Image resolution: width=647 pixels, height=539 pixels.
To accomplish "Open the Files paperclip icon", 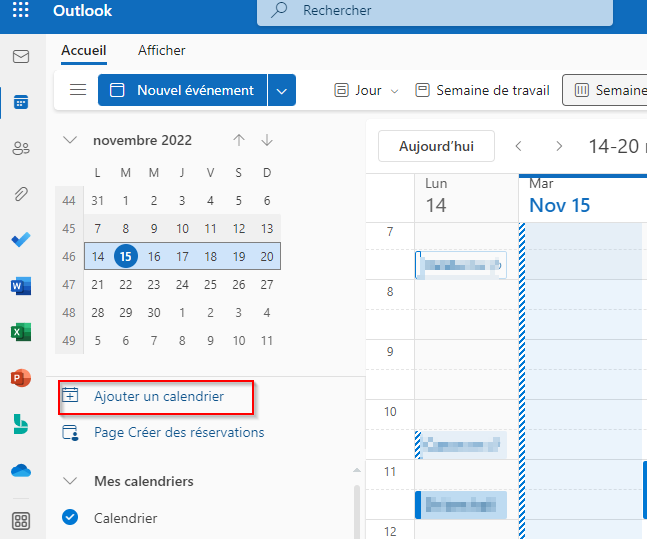I will coord(21,194).
